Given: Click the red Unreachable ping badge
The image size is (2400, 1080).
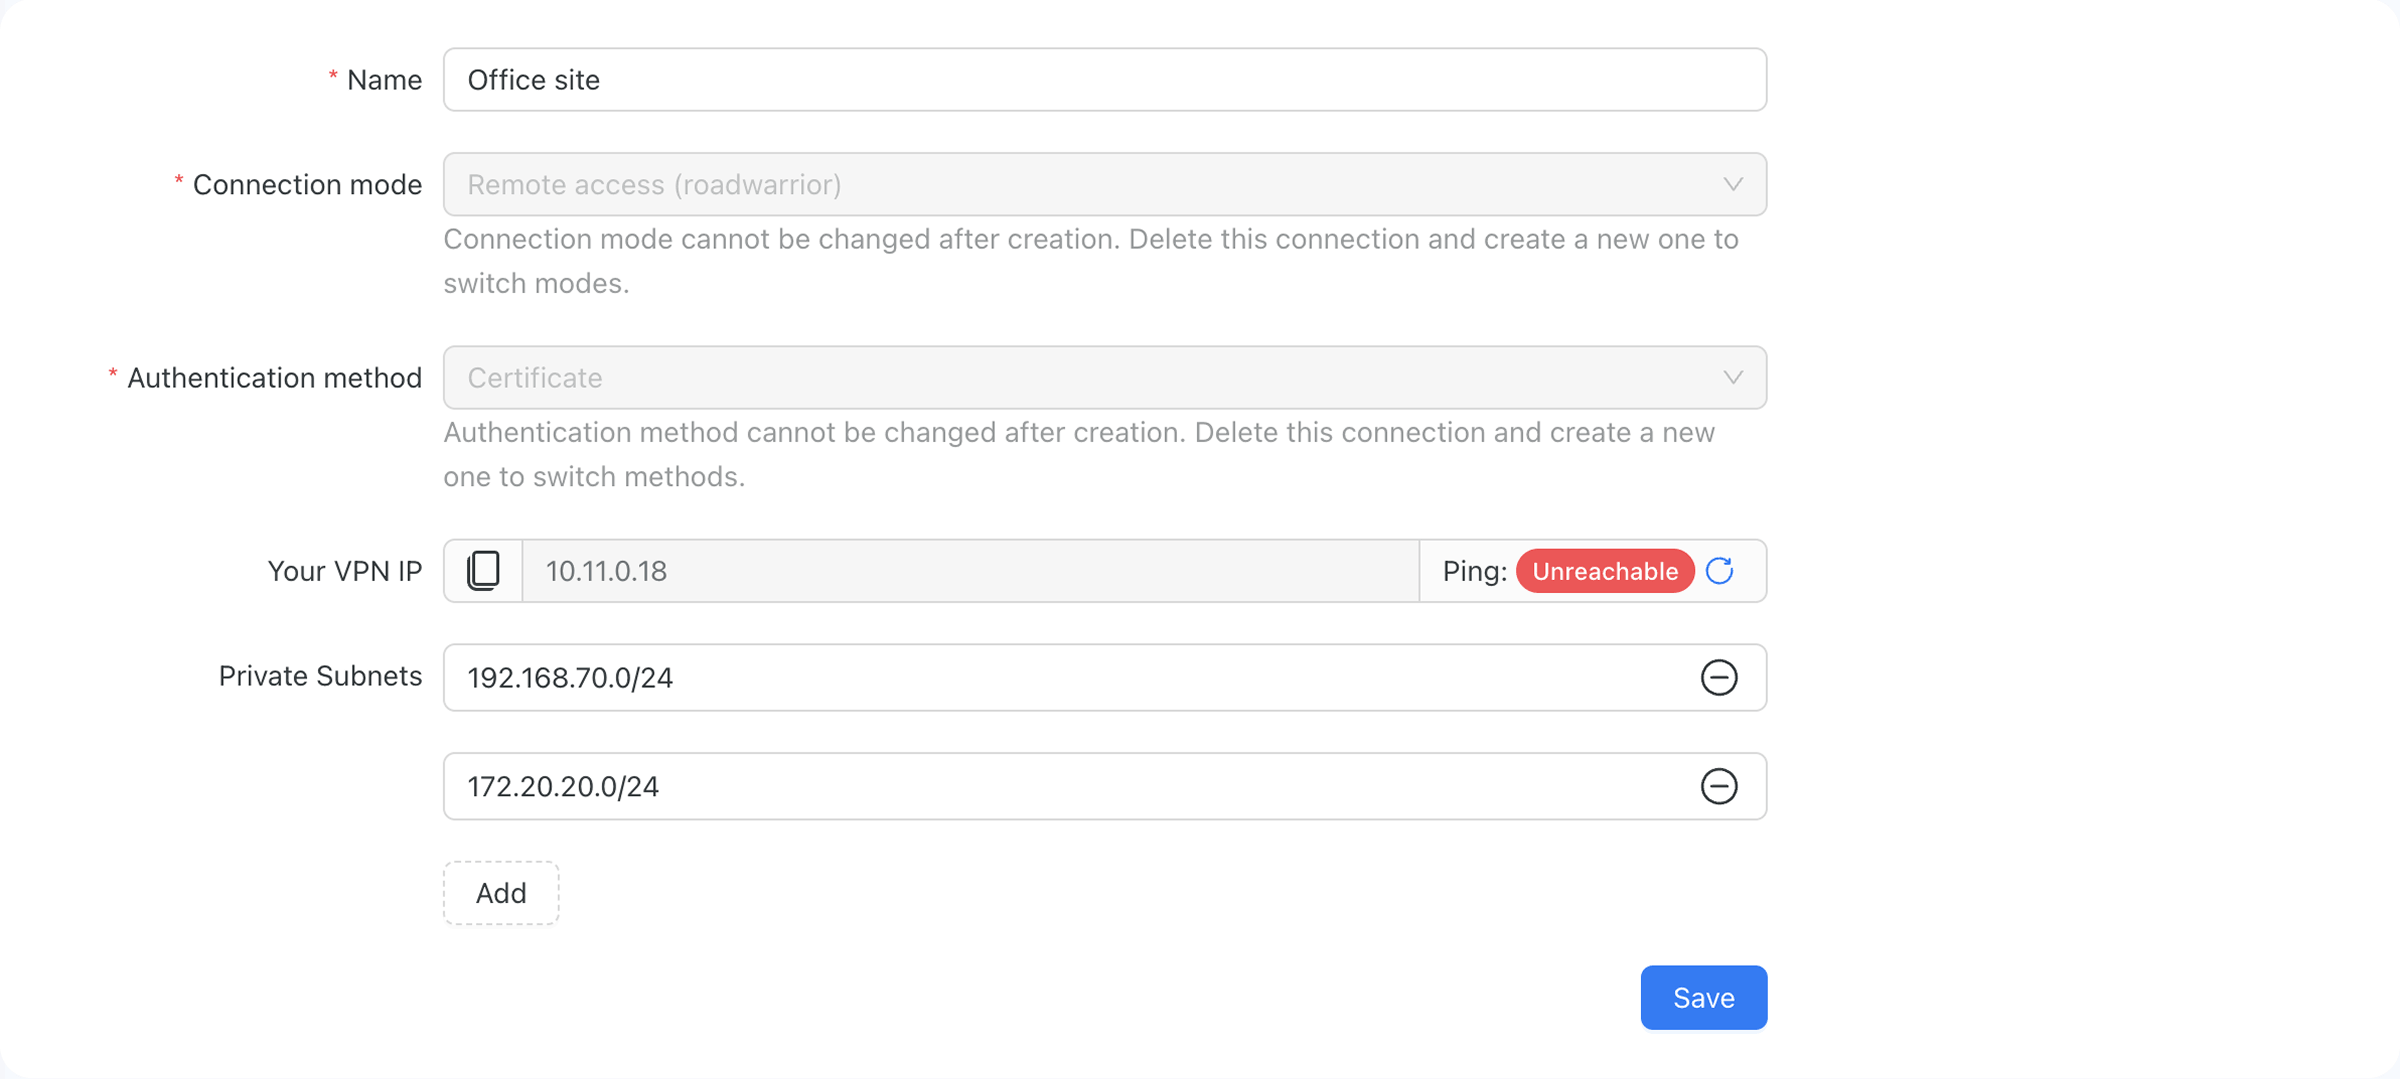Looking at the screenshot, I should point(1605,571).
